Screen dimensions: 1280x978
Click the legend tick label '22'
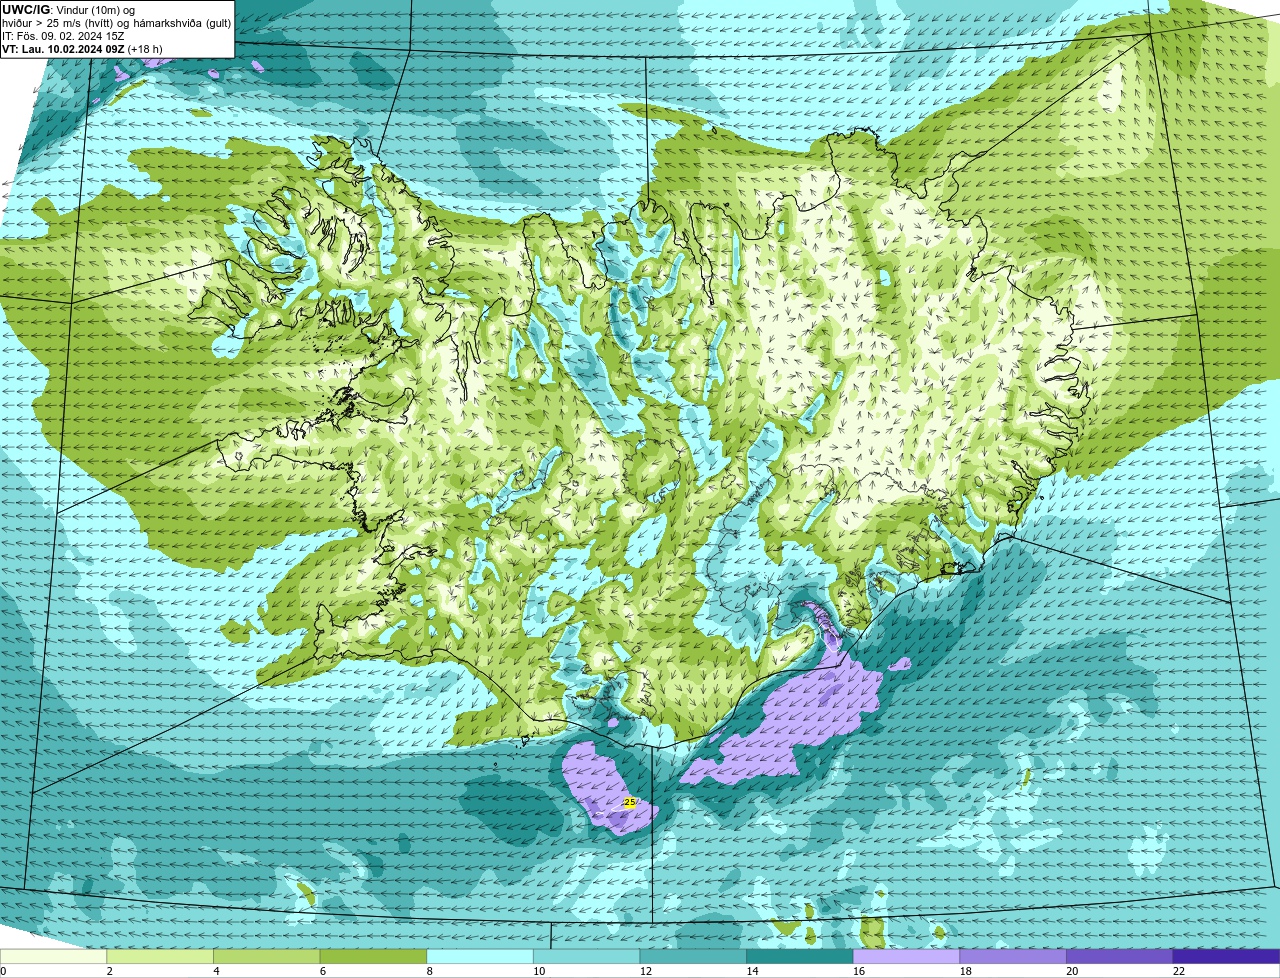(1179, 971)
